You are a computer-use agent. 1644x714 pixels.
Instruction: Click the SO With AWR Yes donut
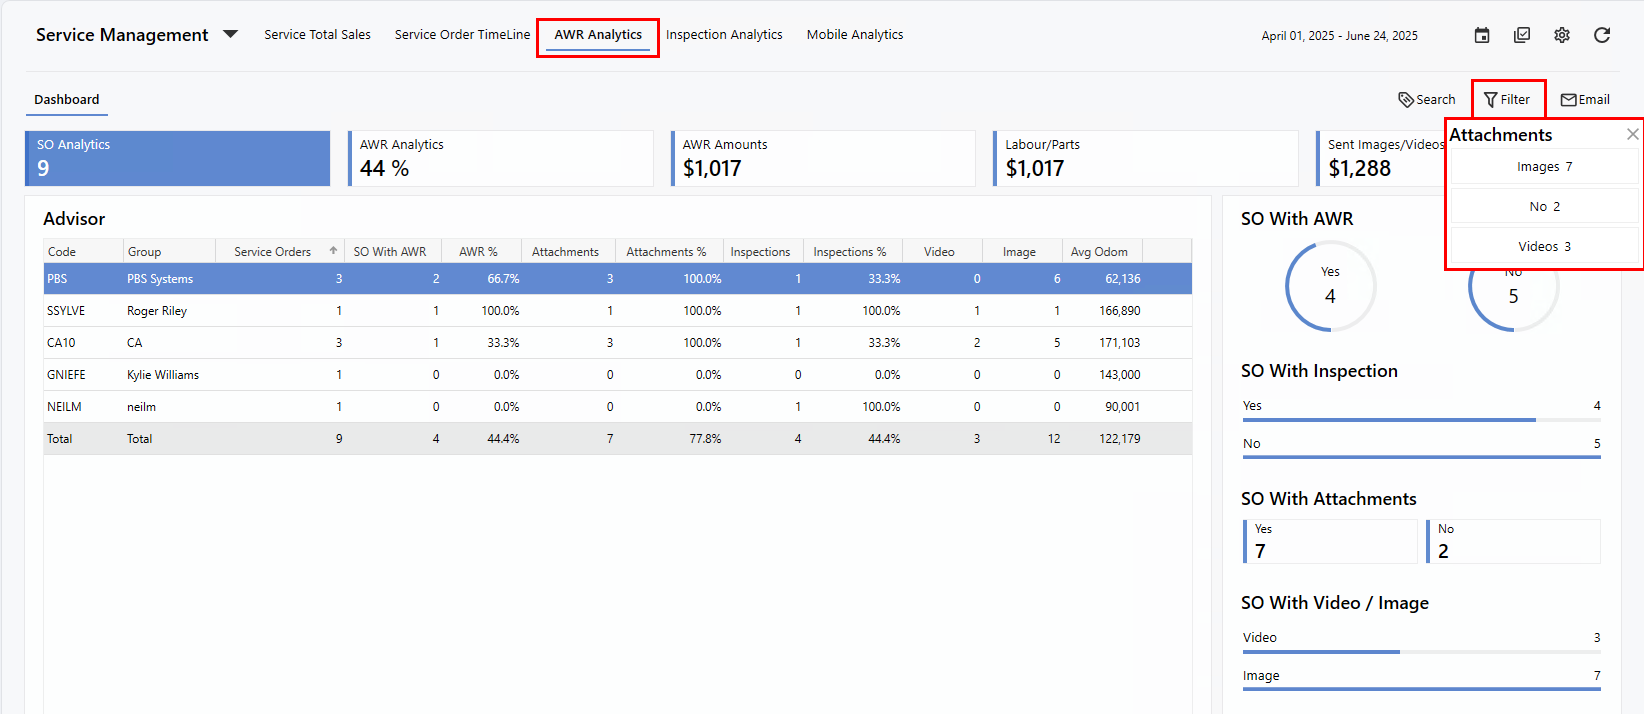click(x=1330, y=286)
